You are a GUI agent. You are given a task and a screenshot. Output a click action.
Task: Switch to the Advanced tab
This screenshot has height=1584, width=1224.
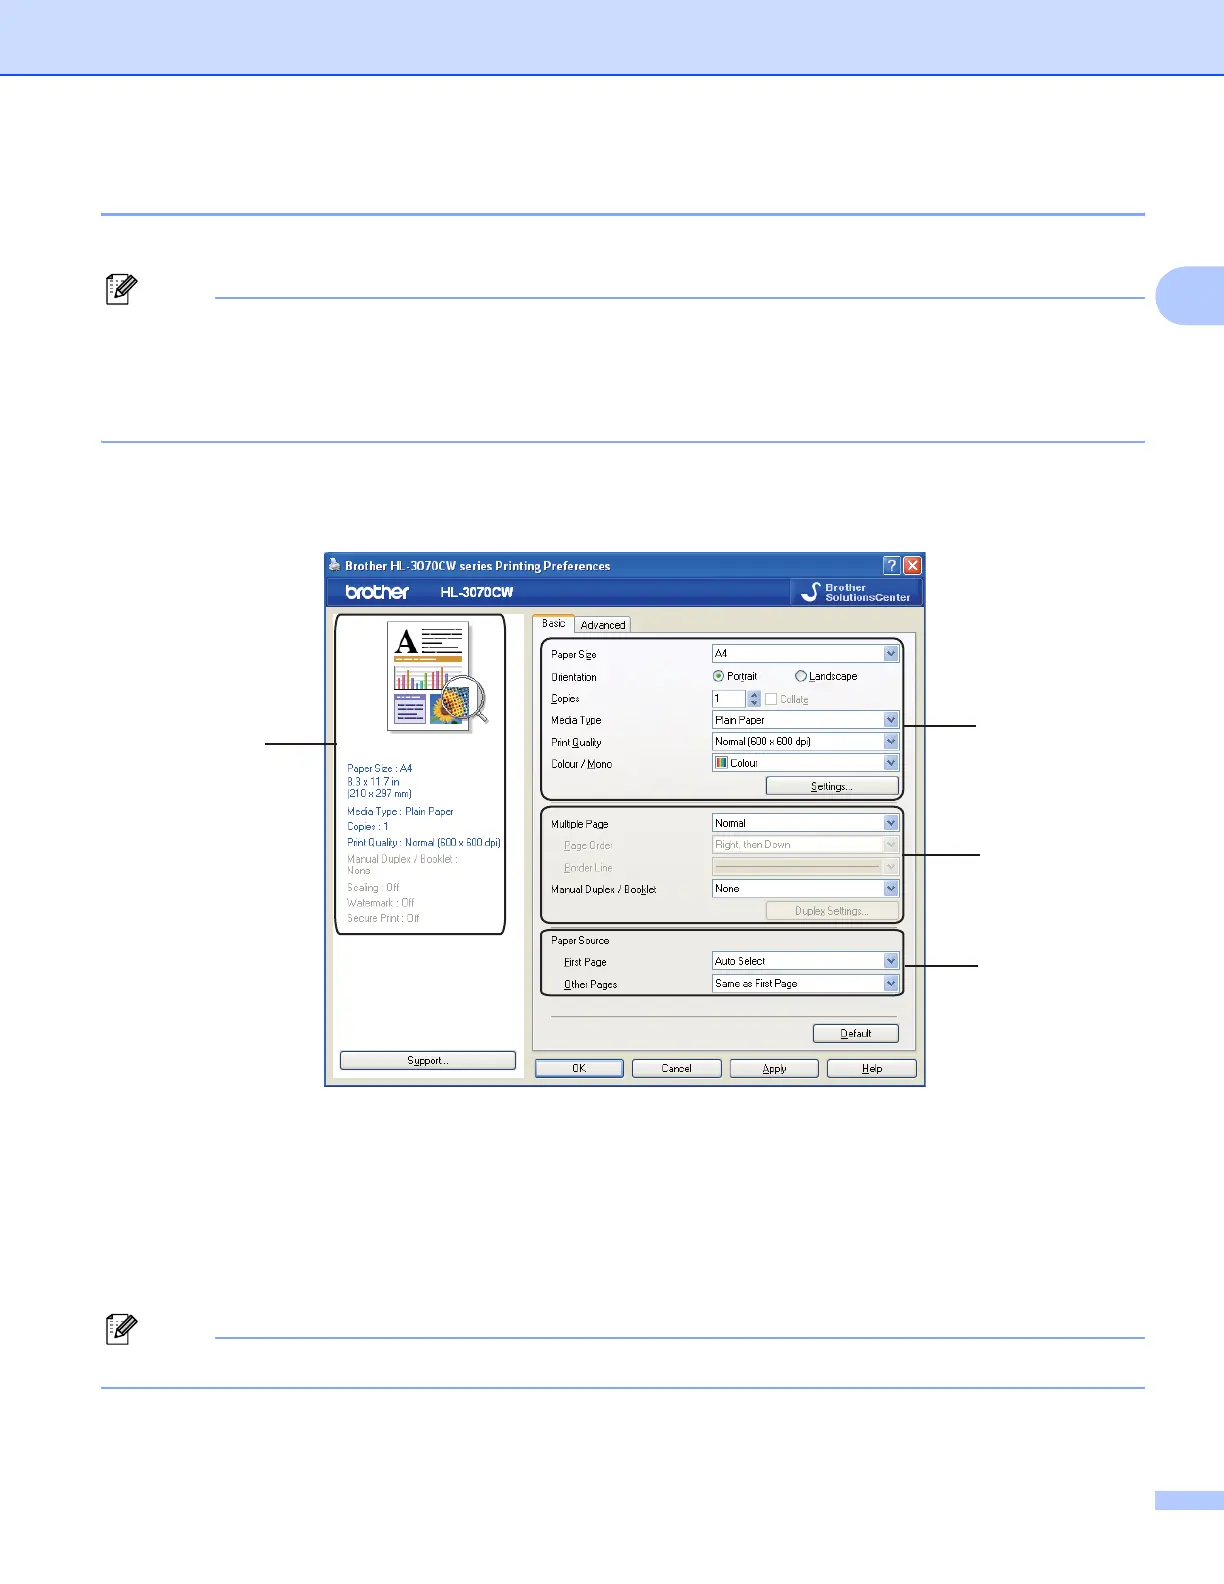tap(603, 625)
